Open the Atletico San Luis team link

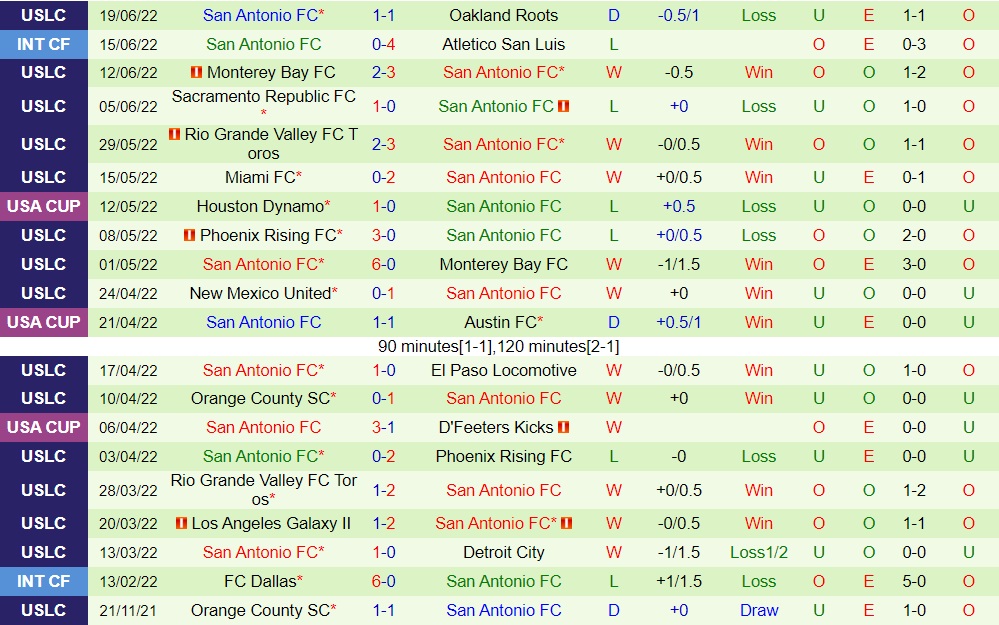click(x=504, y=44)
